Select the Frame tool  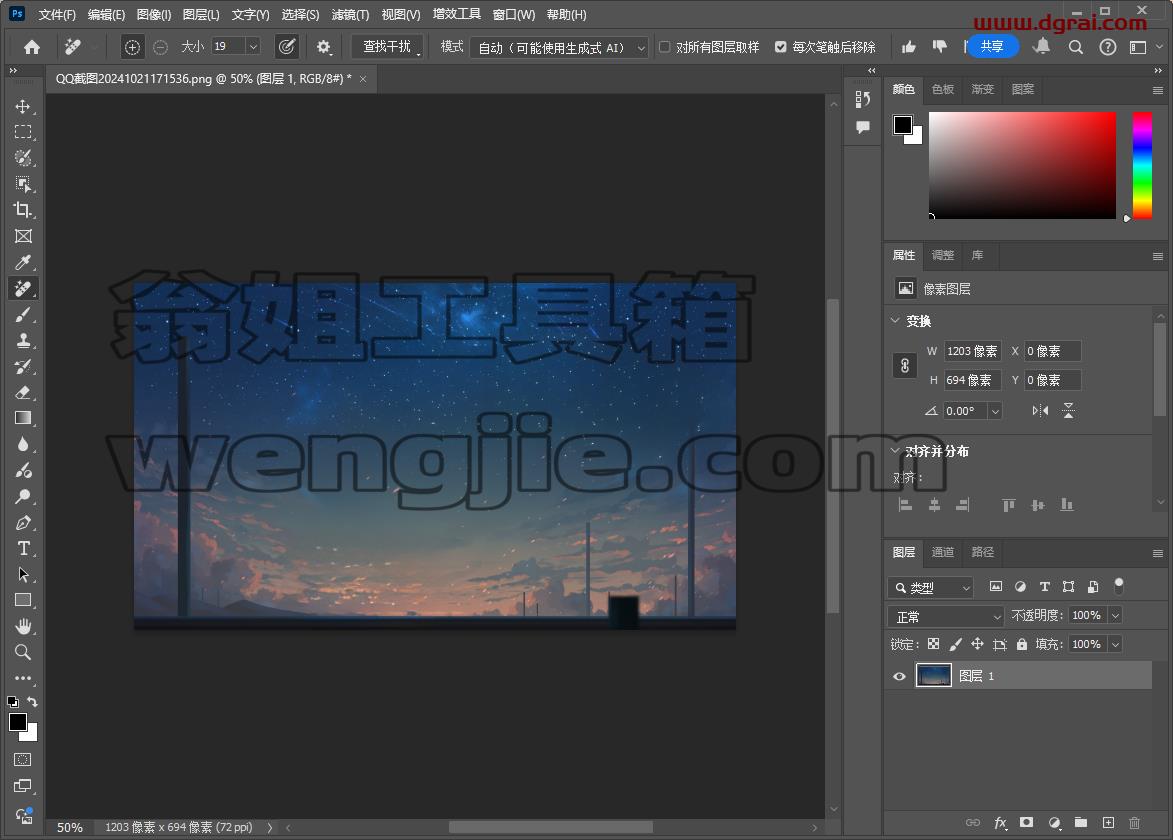click(22, 236)
